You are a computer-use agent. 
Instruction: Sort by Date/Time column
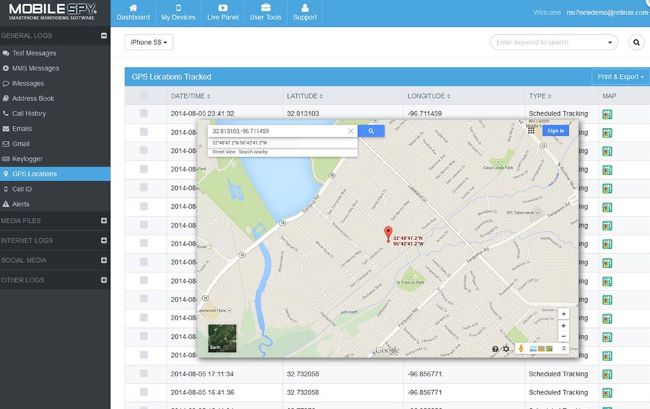point(190,96)
